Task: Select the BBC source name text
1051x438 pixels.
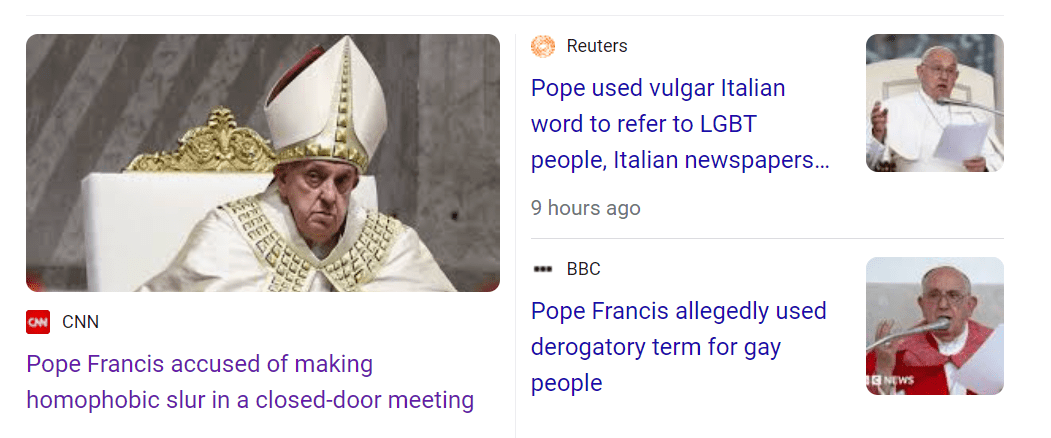Action: click(x=583, y=269)
